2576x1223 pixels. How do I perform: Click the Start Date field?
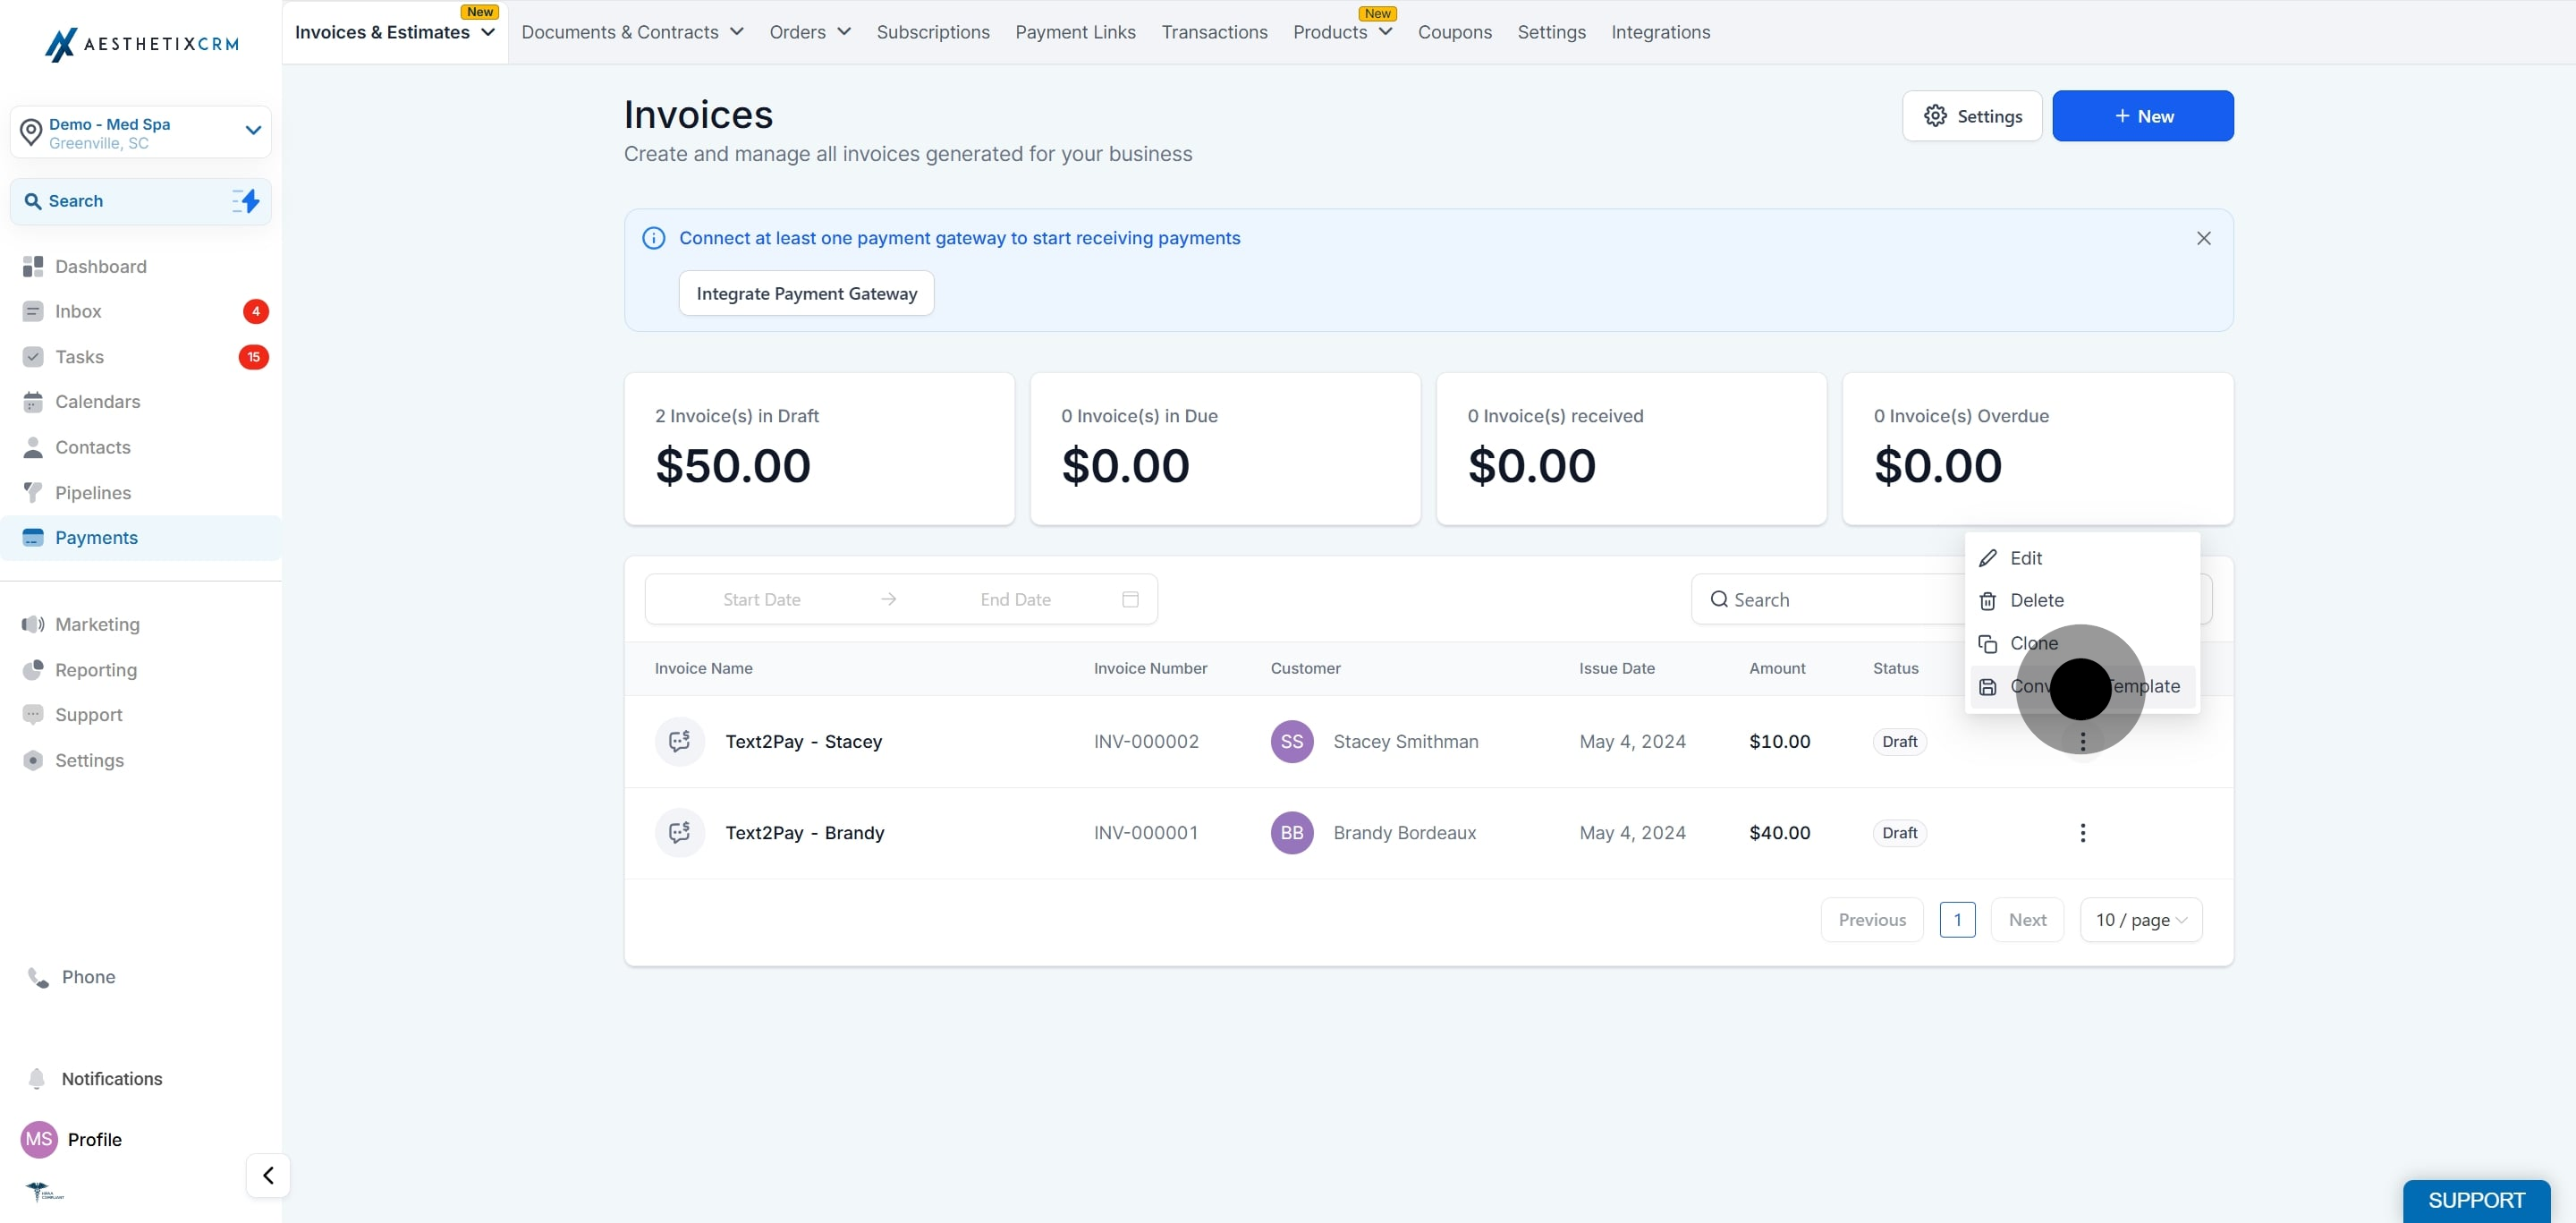(762, 599)
